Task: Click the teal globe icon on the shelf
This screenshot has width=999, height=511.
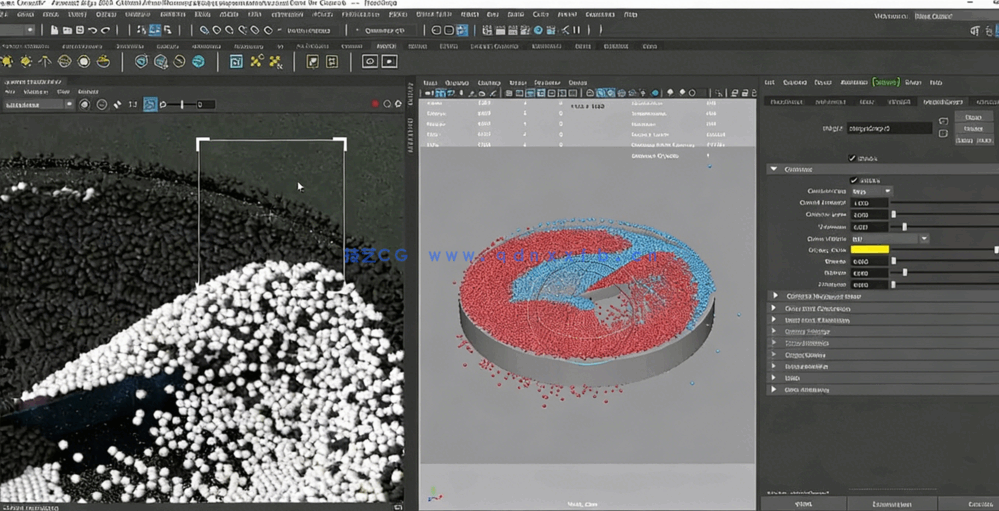Action: click(x=199, y=62)
